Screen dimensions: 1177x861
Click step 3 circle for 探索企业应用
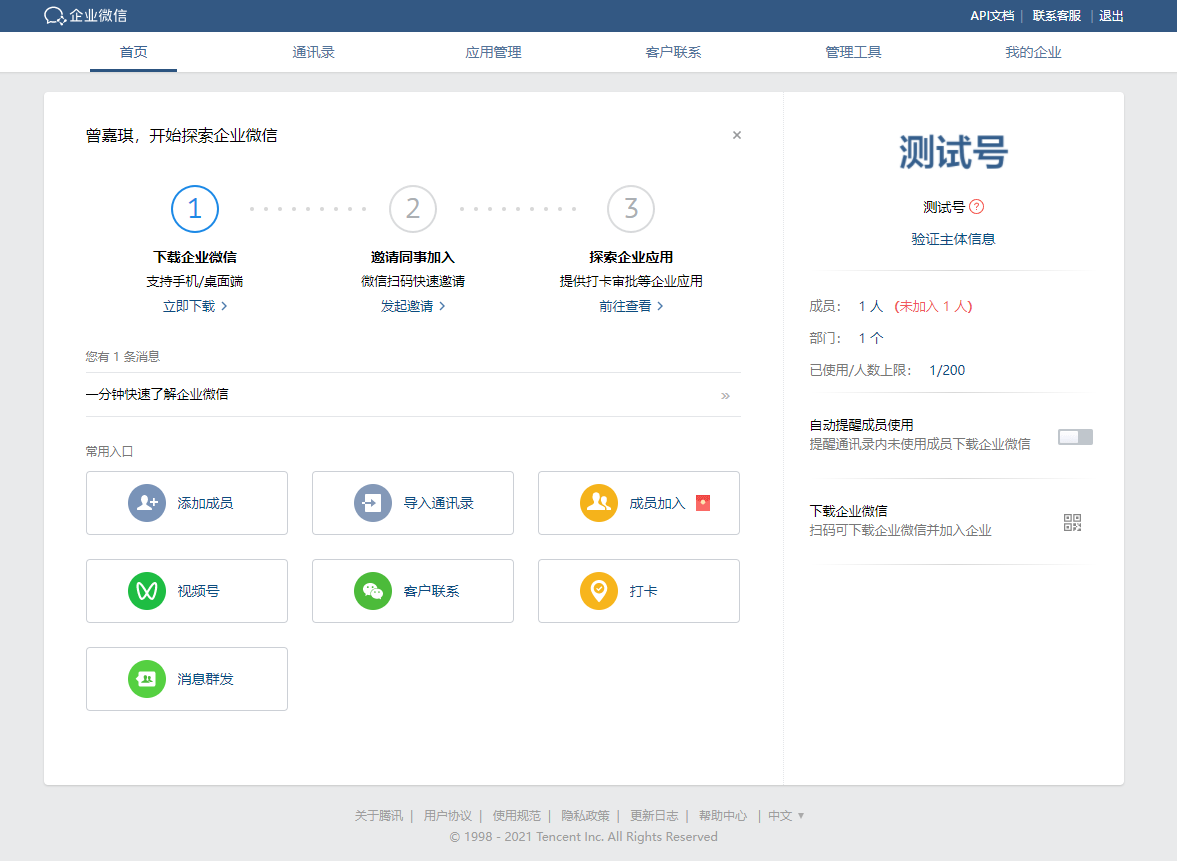pos(631,209)
